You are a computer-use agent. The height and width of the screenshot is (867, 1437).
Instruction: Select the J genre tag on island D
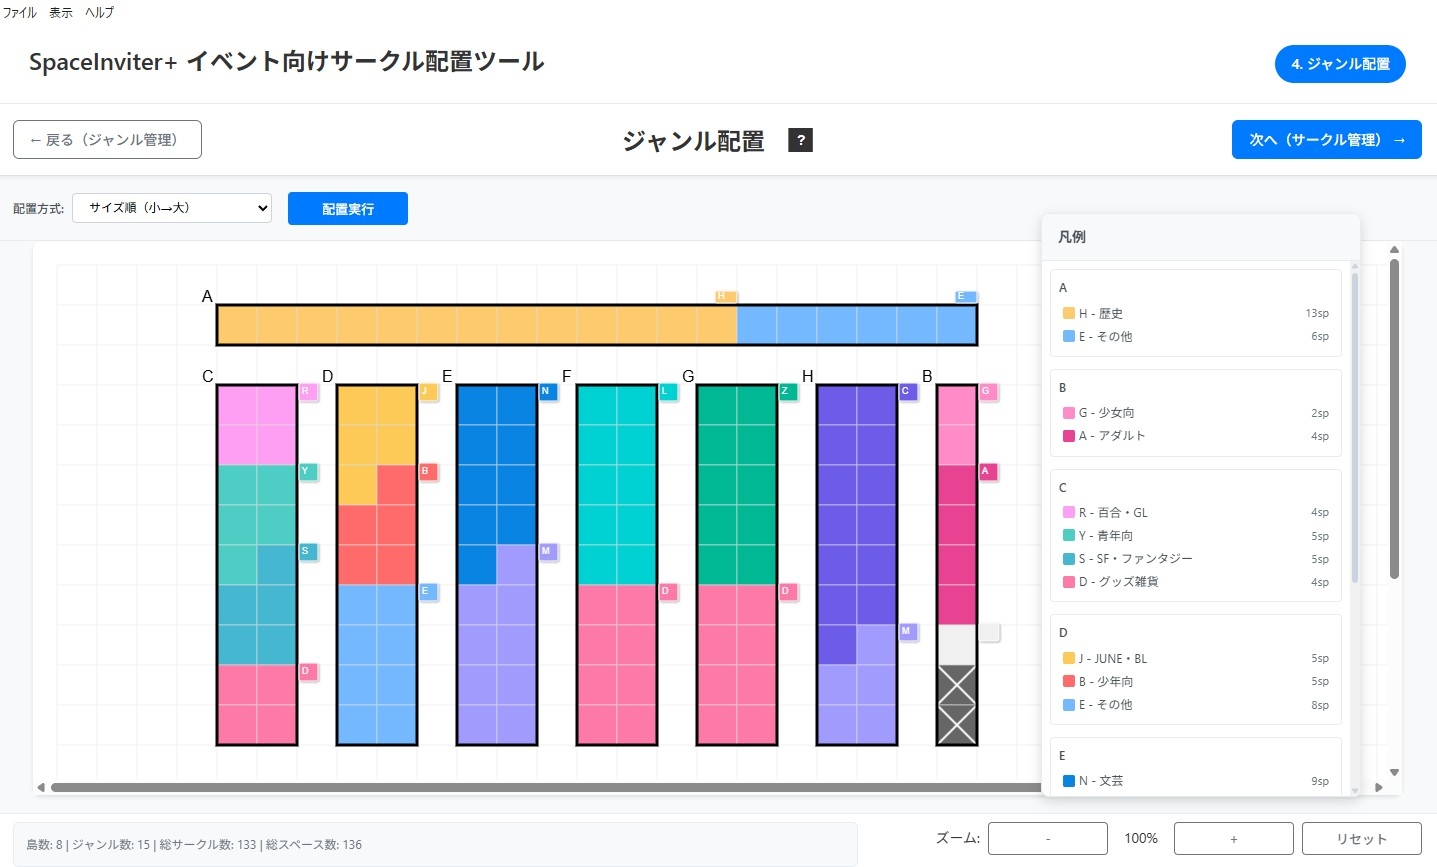(427, 392)
